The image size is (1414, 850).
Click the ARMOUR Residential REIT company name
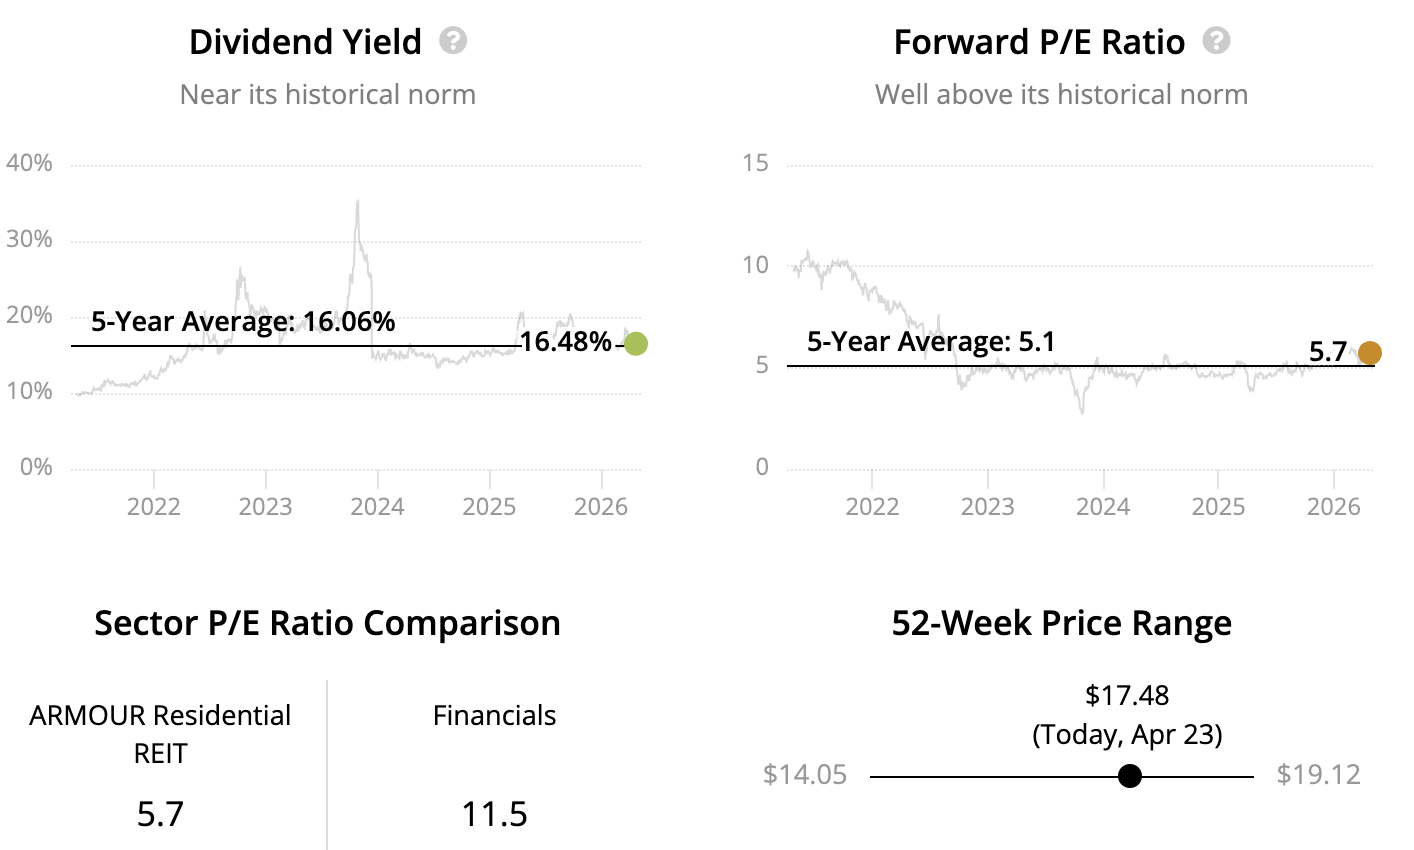pyautogui.click(x=160, y=734)
